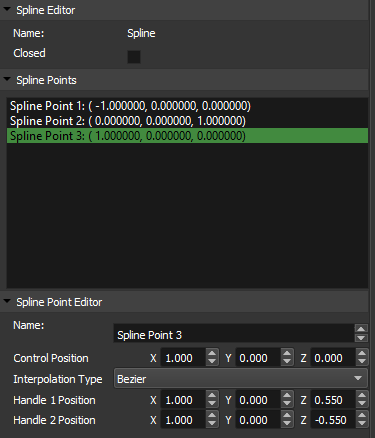Click Handle 2 Position Y field
375x438 pixels.
click(x=258, y=419)
